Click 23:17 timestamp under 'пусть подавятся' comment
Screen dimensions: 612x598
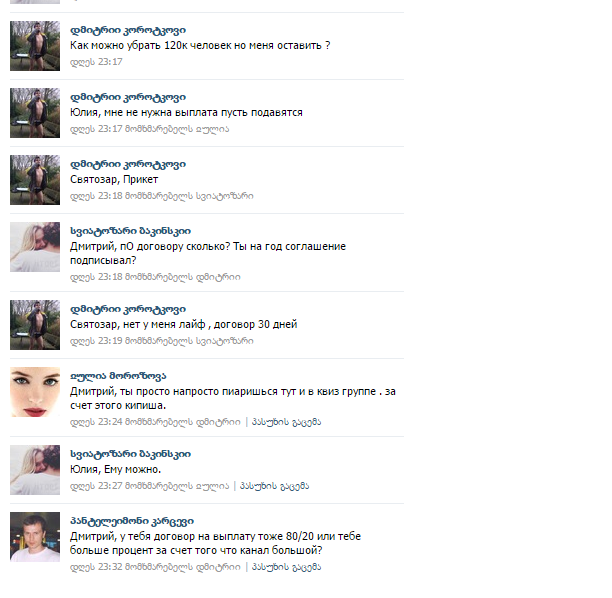click(96, 129)
